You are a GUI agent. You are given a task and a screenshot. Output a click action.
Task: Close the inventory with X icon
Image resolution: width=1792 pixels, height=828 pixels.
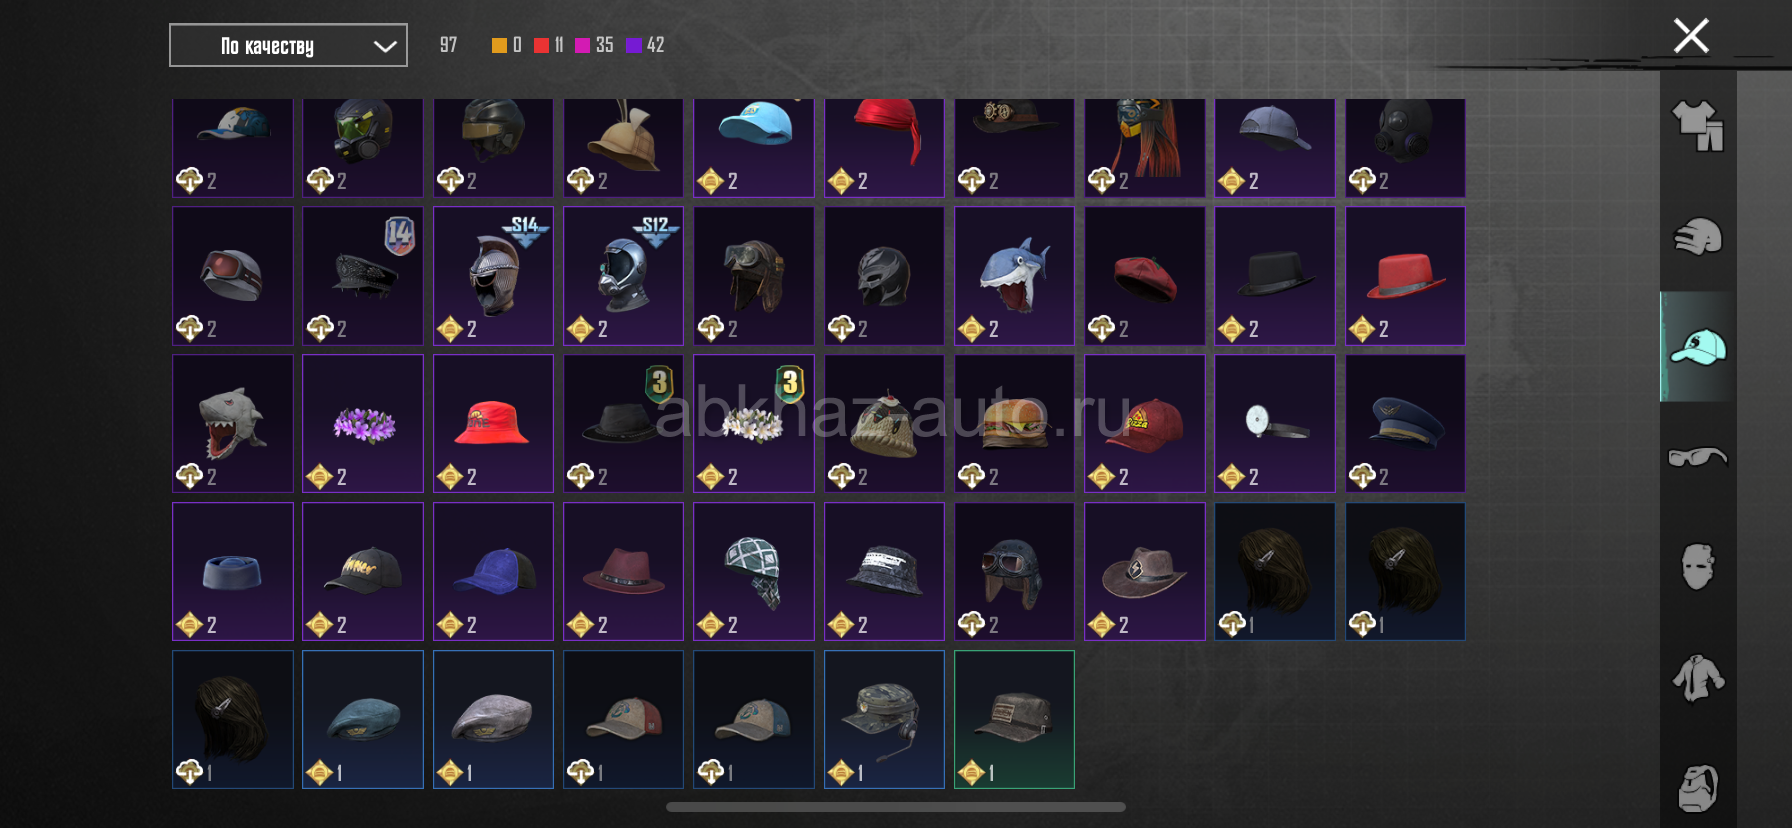(x=1691, y=36)
